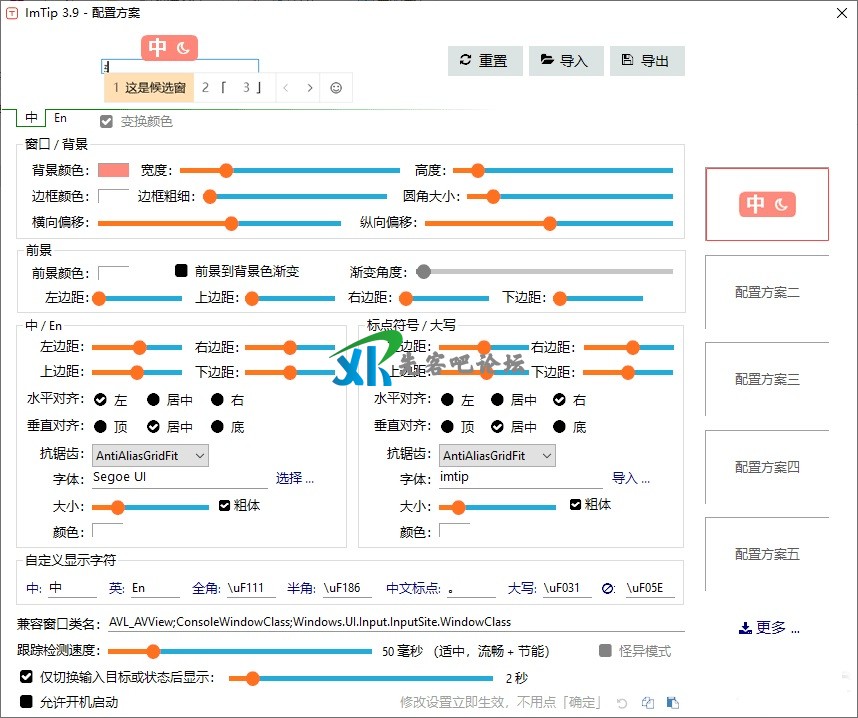Open the 标点符号 抗锯齿 dropdown
Image resolution: width=858 pixels, height=718 pixels.
tap(498, 456)
